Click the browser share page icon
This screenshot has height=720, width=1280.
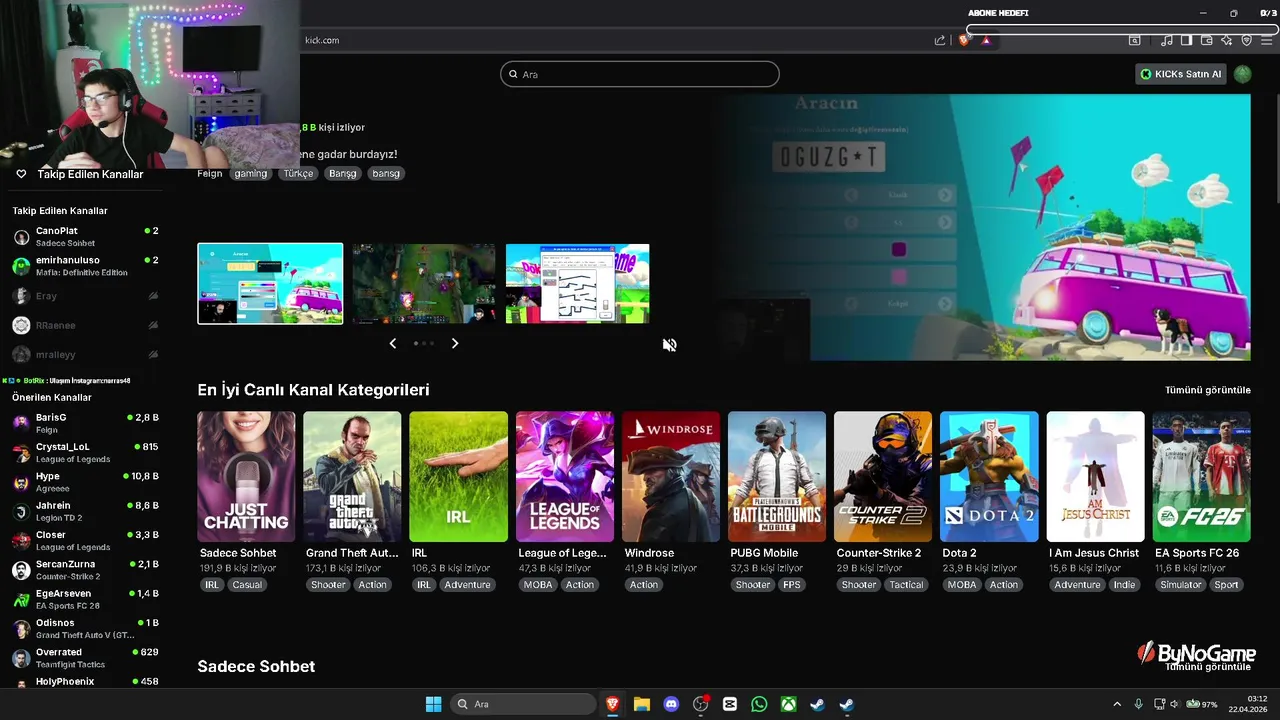(x=940, y=40)
